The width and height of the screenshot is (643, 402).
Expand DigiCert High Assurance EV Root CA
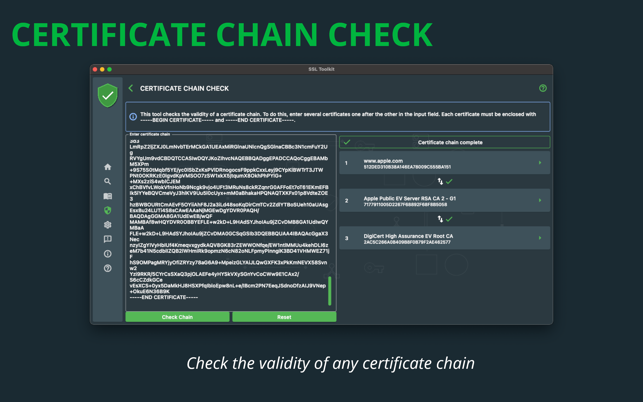tap(445, 238)
